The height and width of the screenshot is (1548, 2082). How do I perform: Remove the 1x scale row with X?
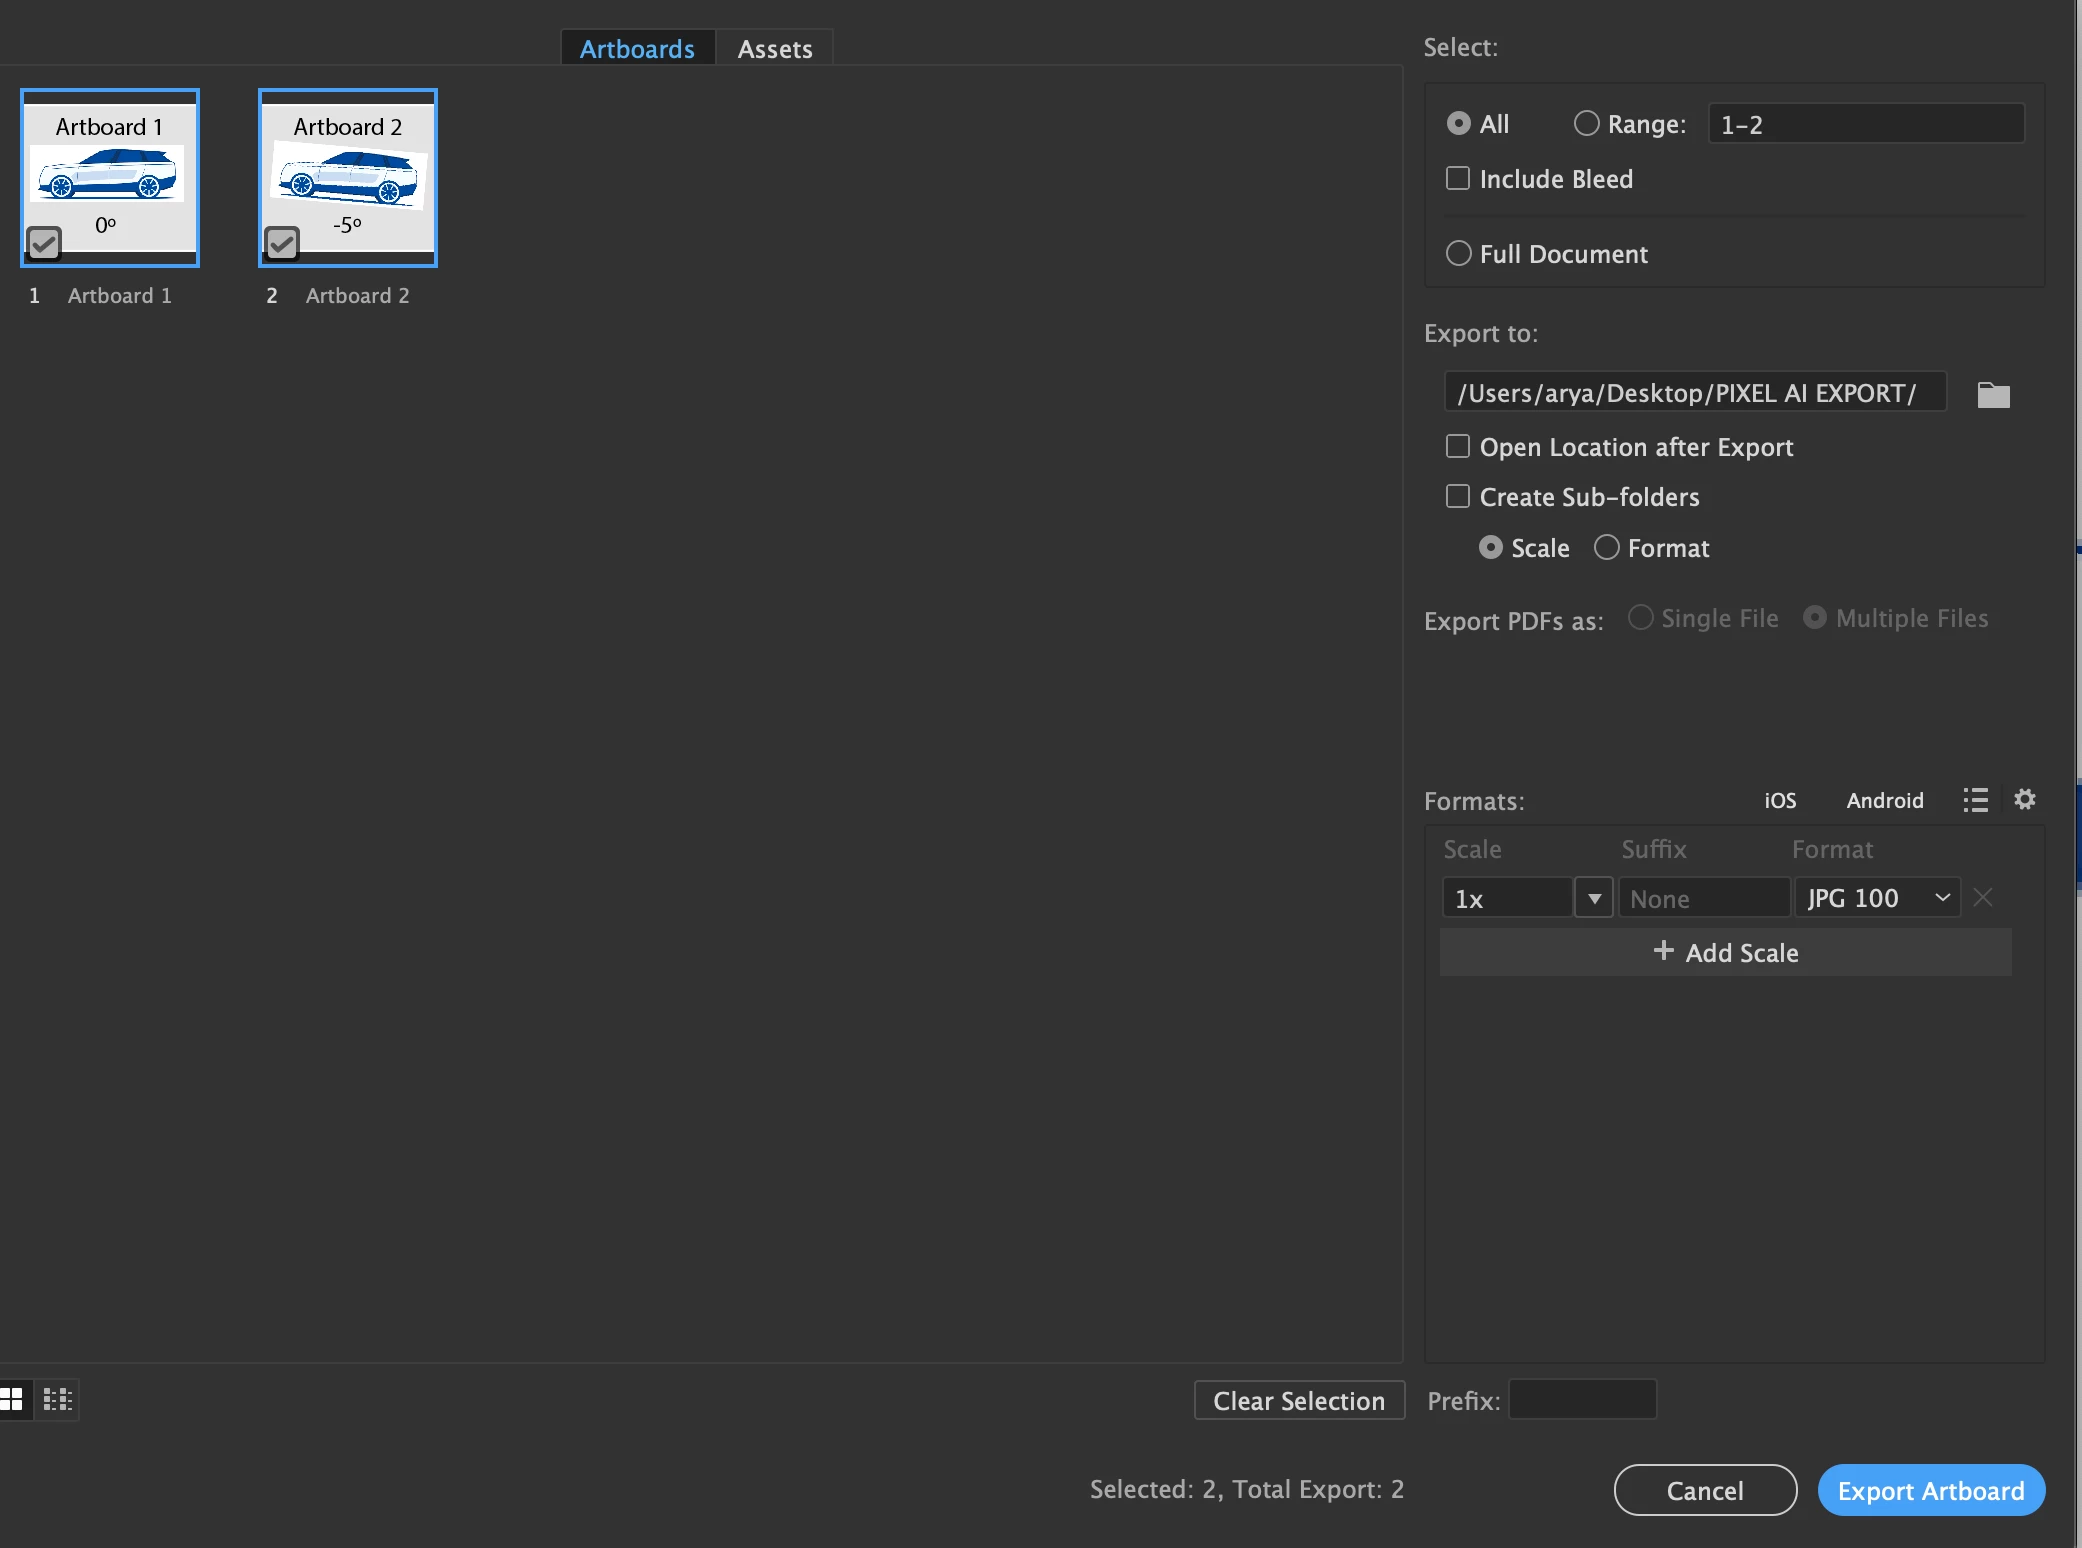(1983, 898)
